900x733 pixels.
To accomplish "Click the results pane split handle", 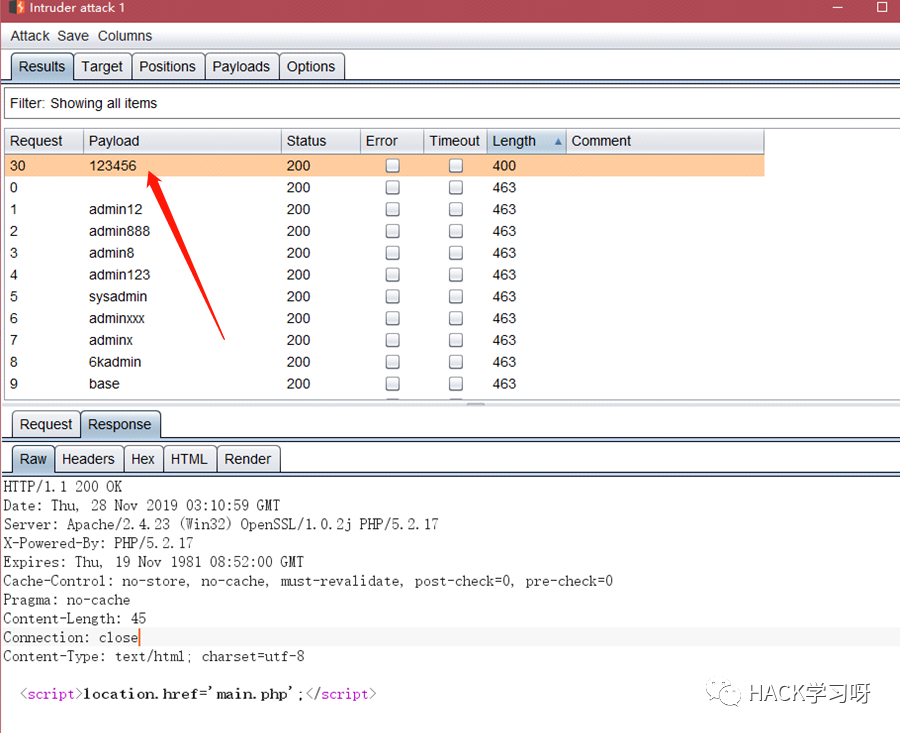I will click(x=475, y=404).
